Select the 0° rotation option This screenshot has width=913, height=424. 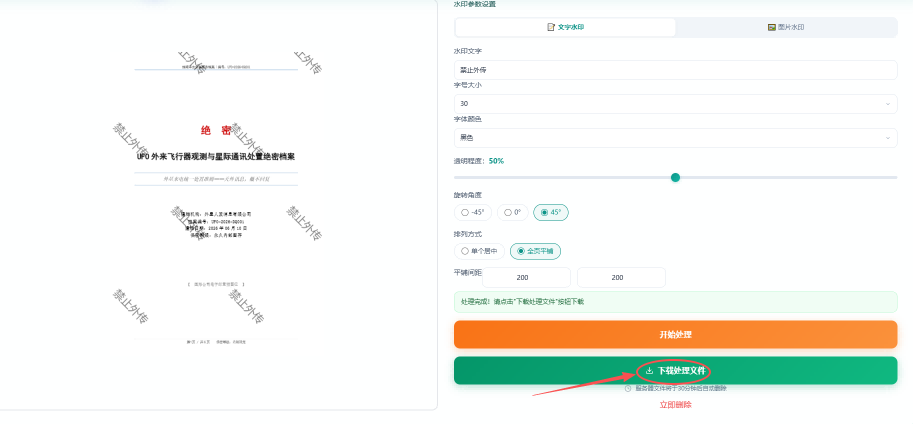coord(512,213)
